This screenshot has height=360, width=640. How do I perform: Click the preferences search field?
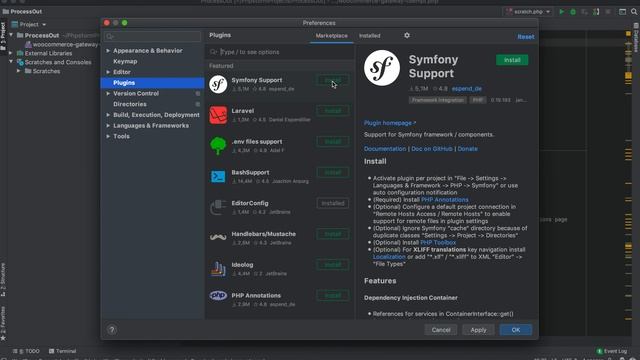click(x=152, y=37)
